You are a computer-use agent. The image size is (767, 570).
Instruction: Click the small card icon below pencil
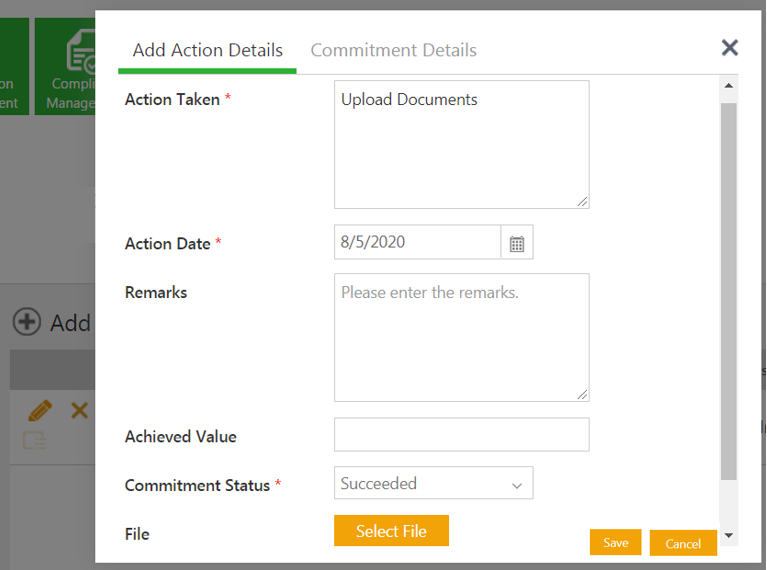[x=35, y=440]
